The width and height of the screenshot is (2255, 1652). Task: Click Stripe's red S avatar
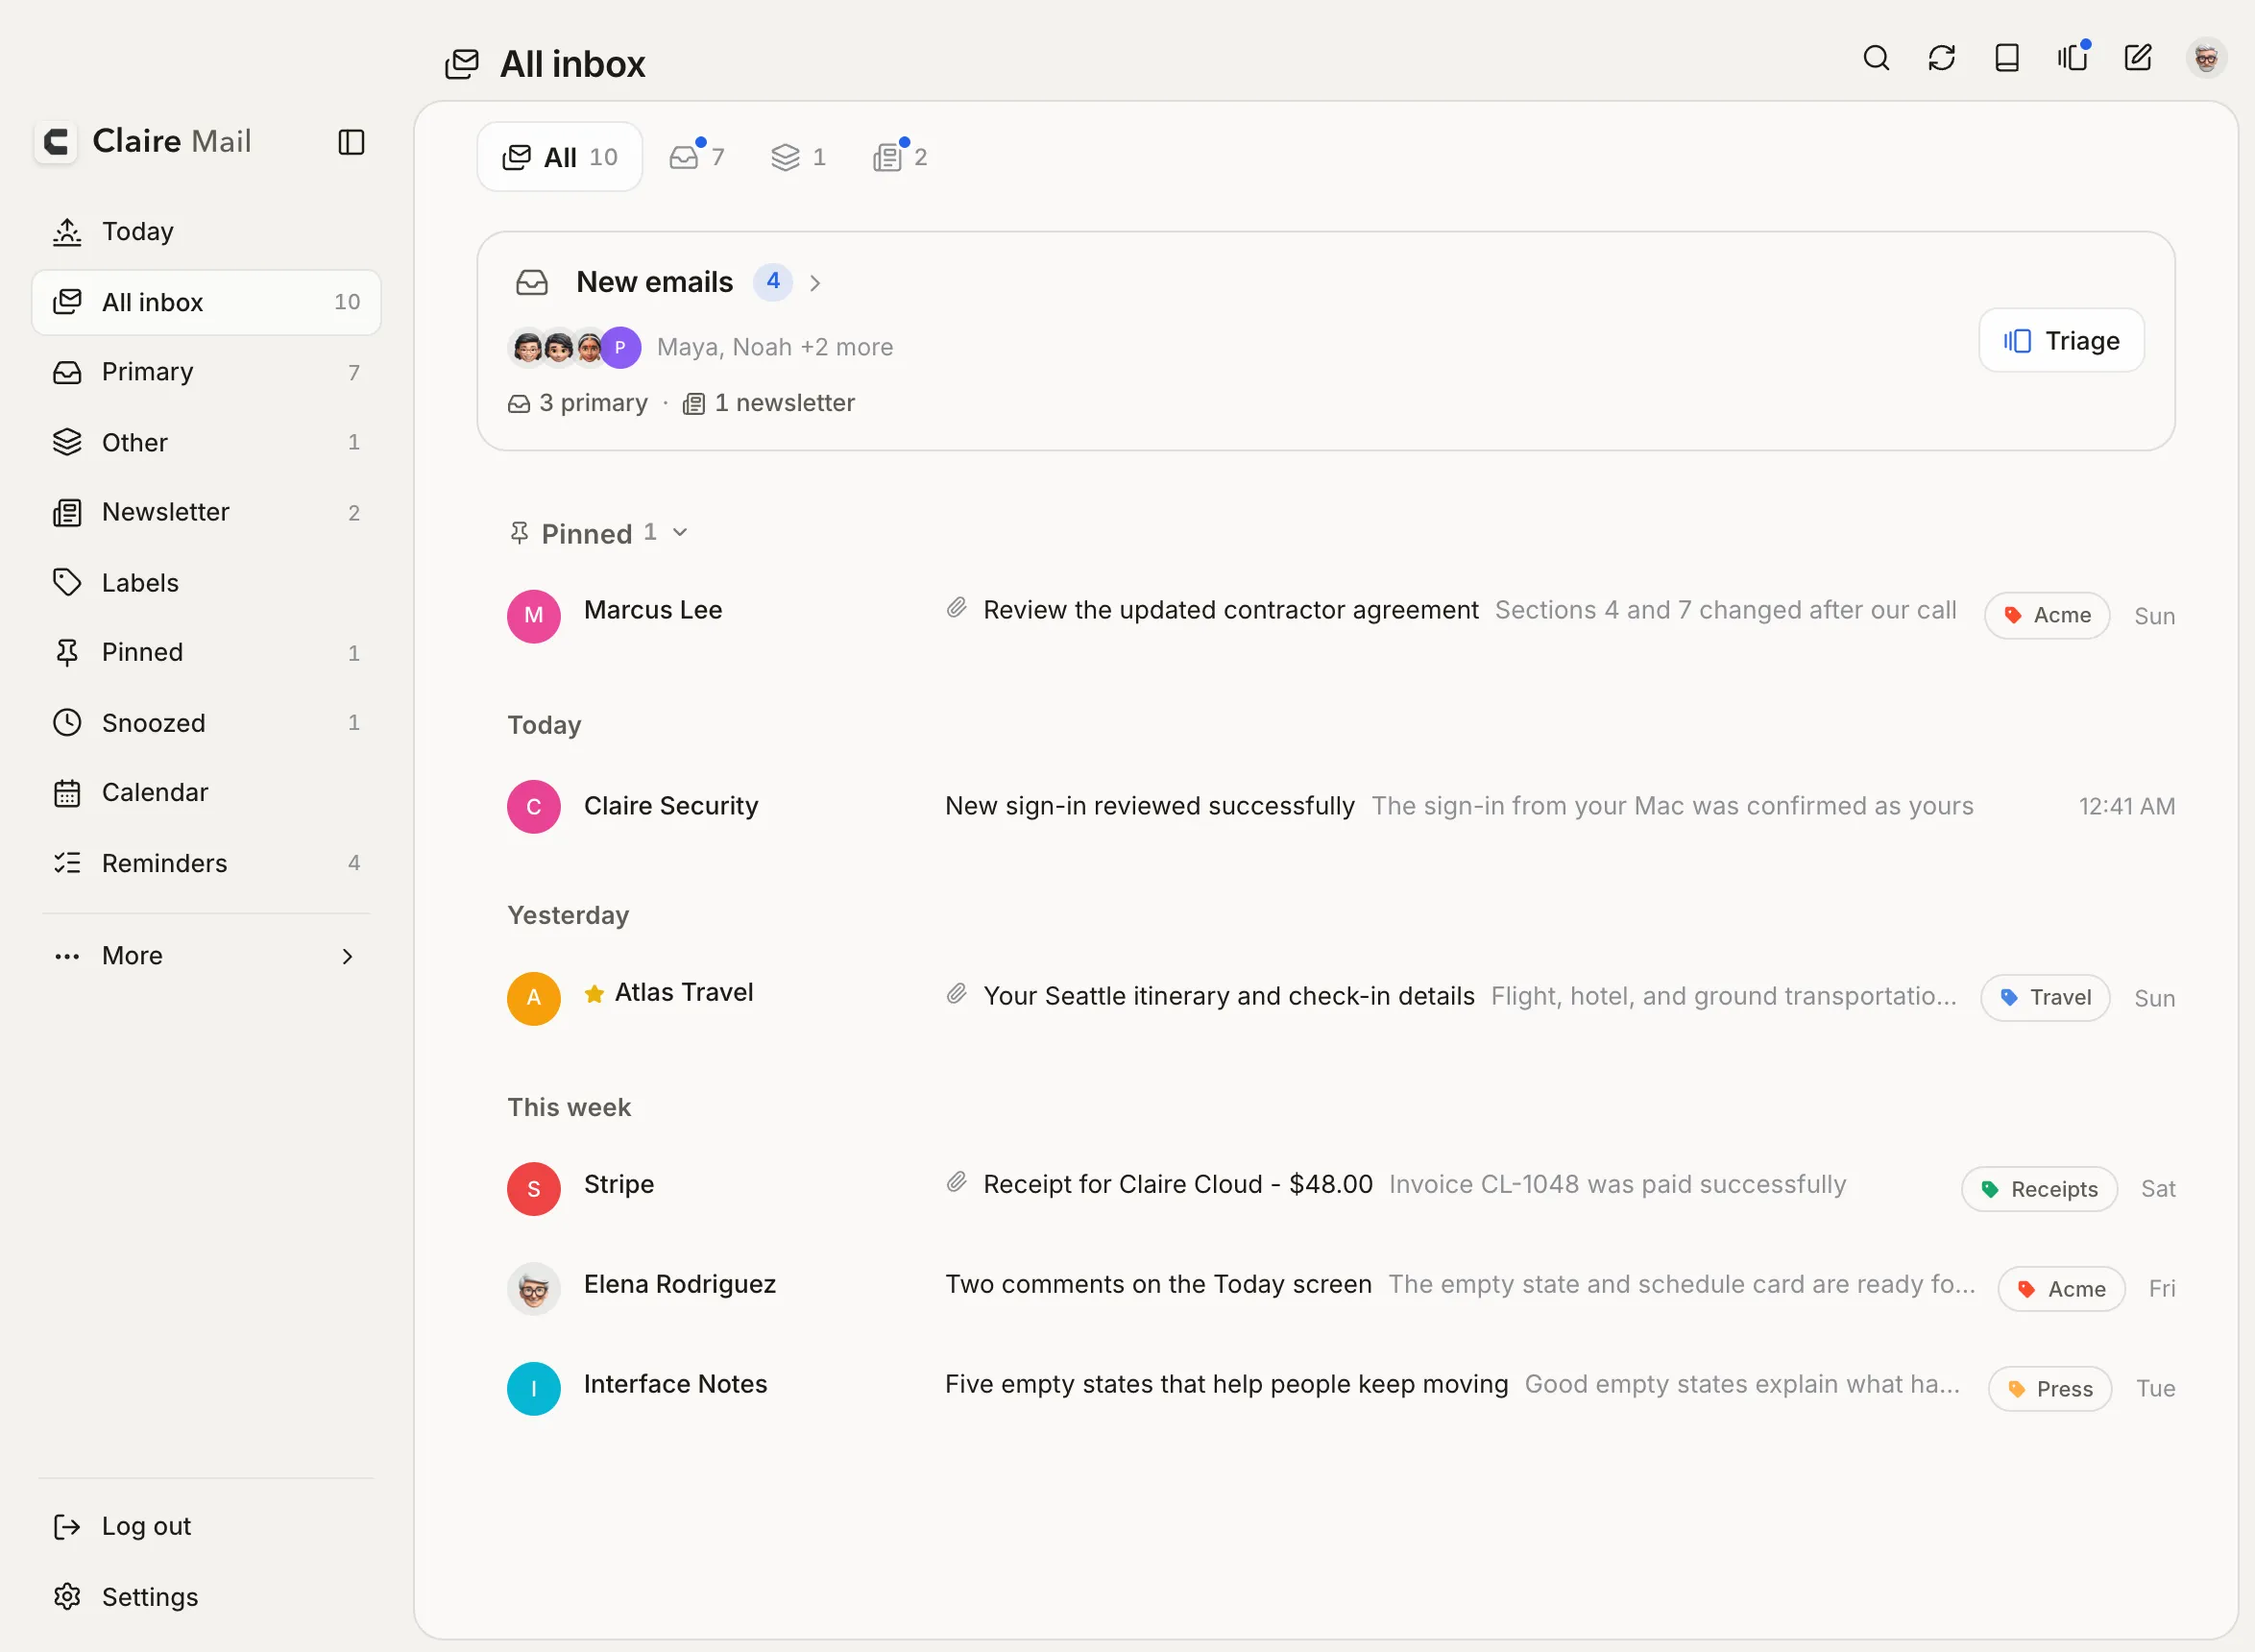pyautogui.click(x=534, y=1188)
